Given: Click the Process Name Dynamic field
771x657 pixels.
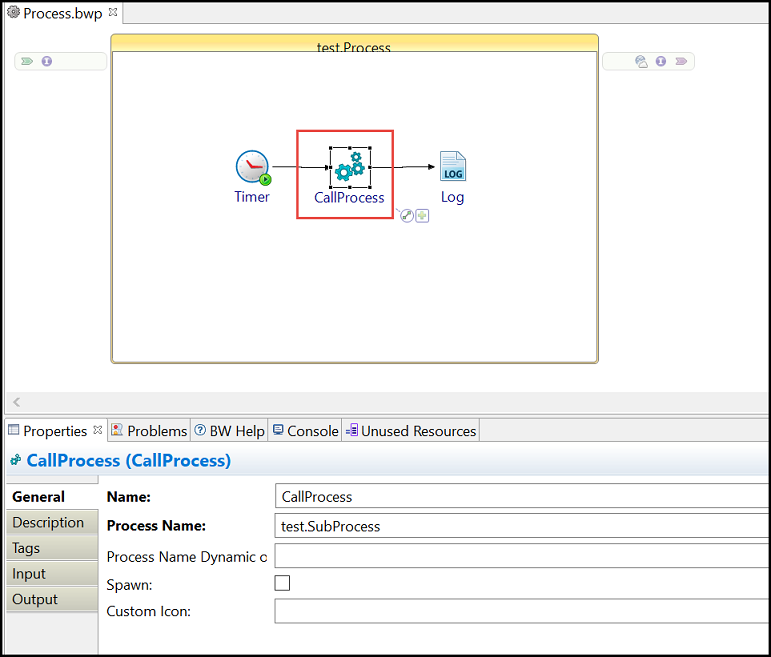Looking at the screenshot, I should [522, 556].
